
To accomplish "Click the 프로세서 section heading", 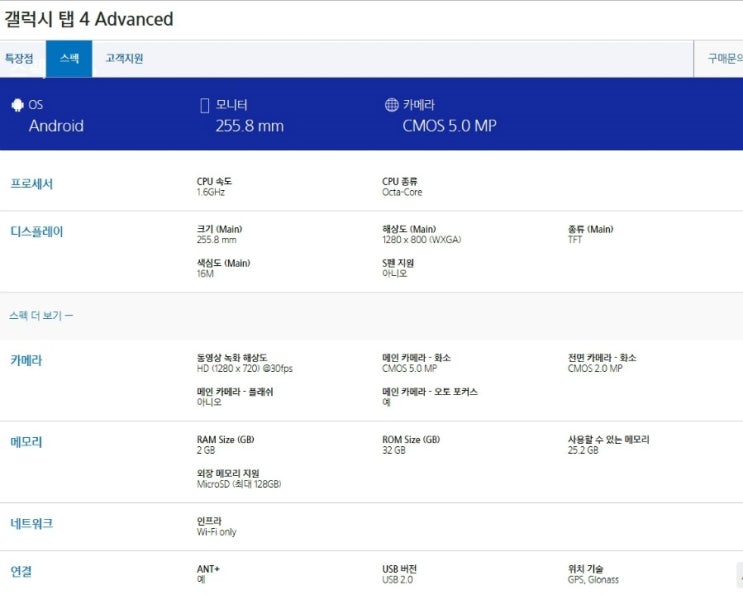I will [x=32, y=184].
